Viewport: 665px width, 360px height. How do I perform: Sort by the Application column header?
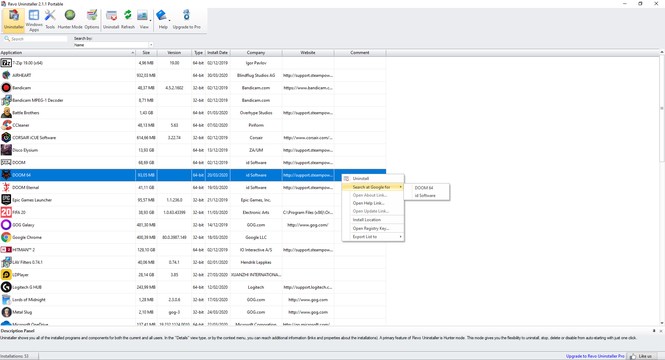[67, 53]
